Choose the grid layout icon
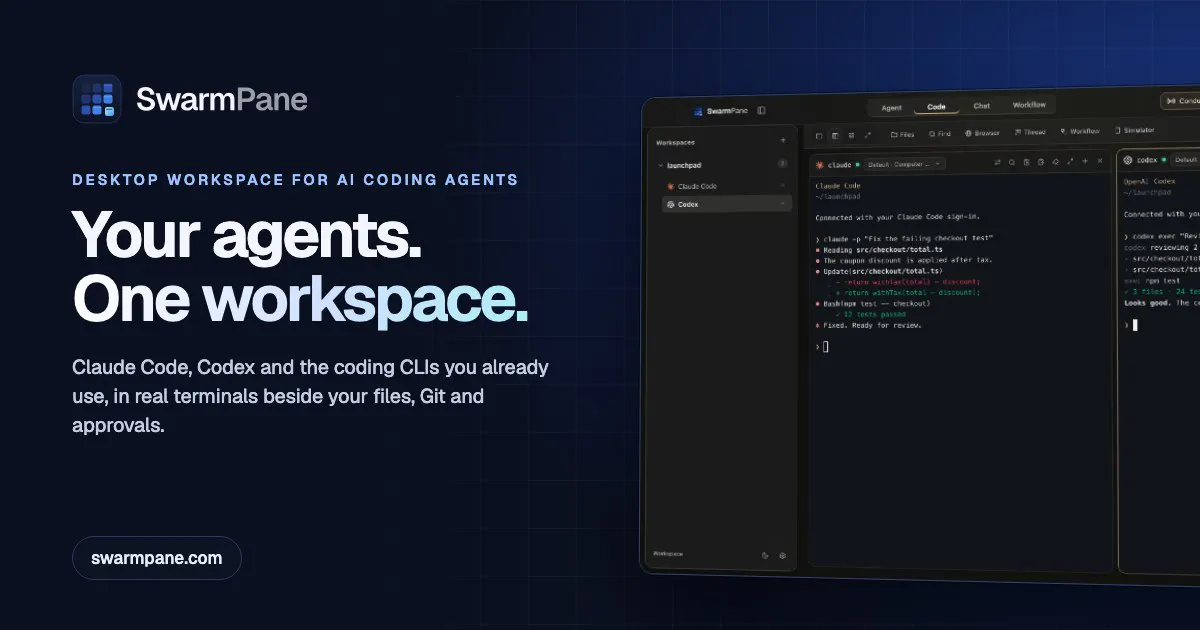Viewport: 1200px width, 630px height. [851, 135]
